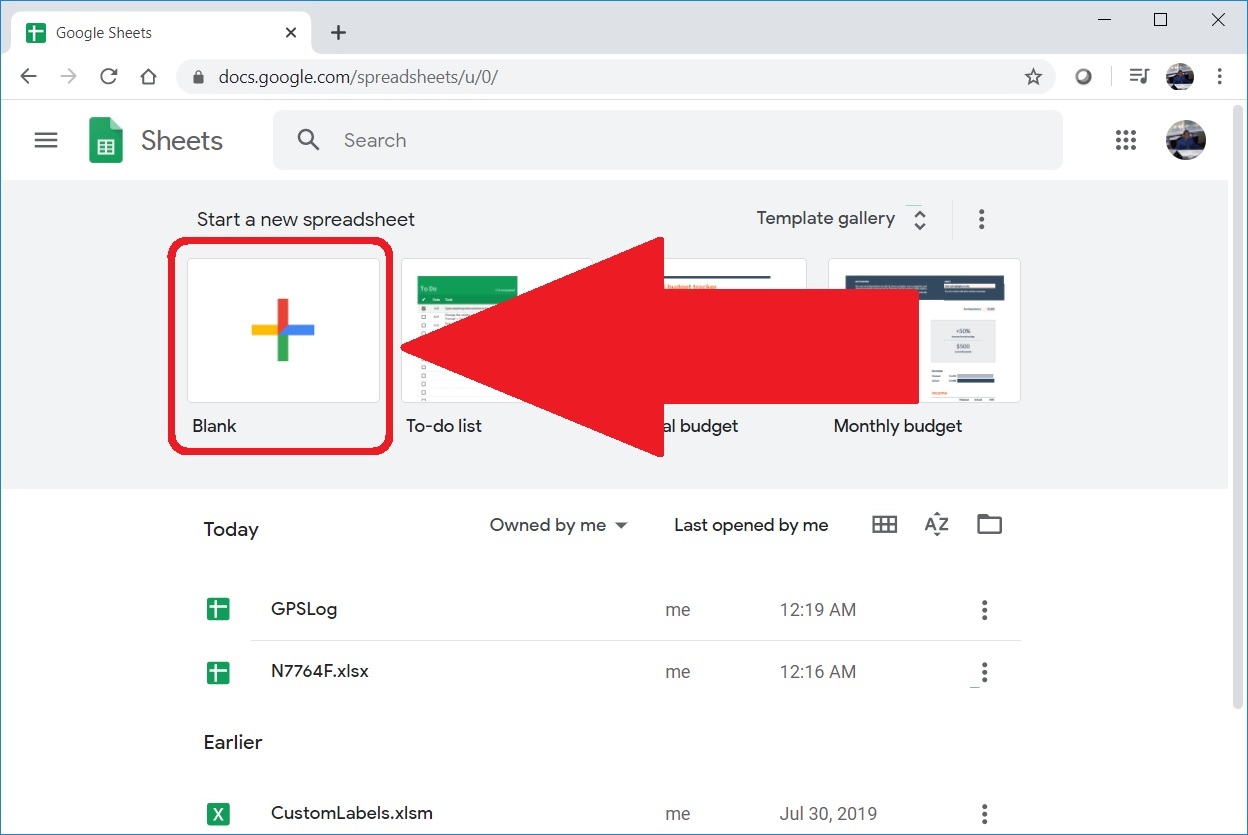The image size is (1248, 835).
Task: Click the 12:19 AM timestamp
Action: pyautogui.click(x=818, y=610)
